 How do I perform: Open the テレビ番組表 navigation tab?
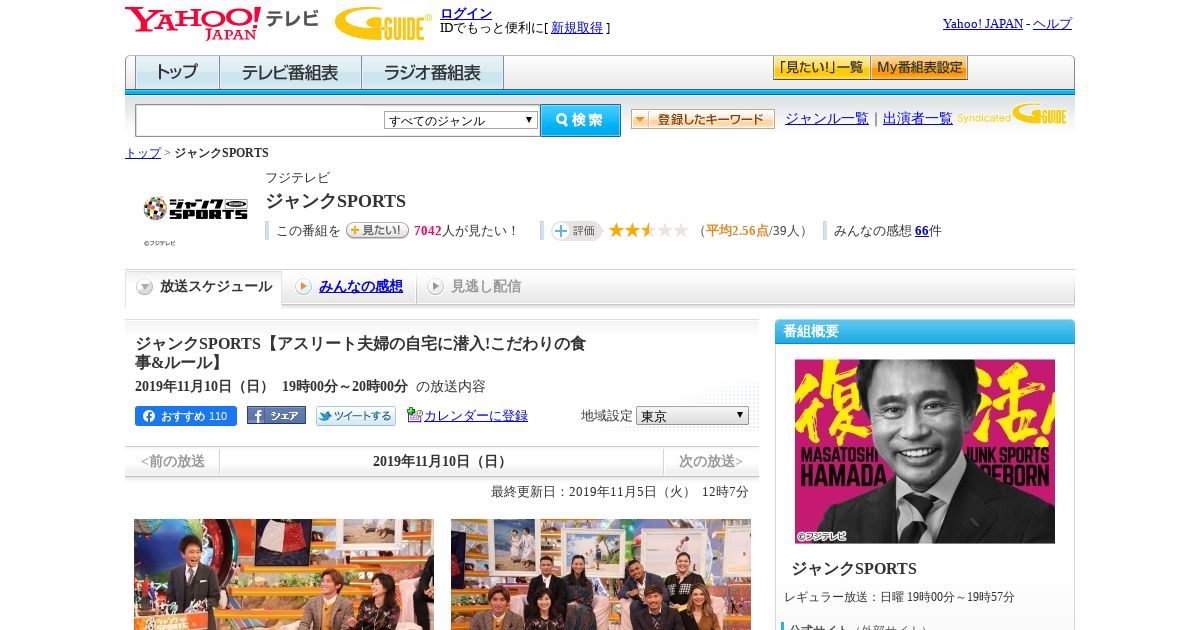(x=290, y=73)
